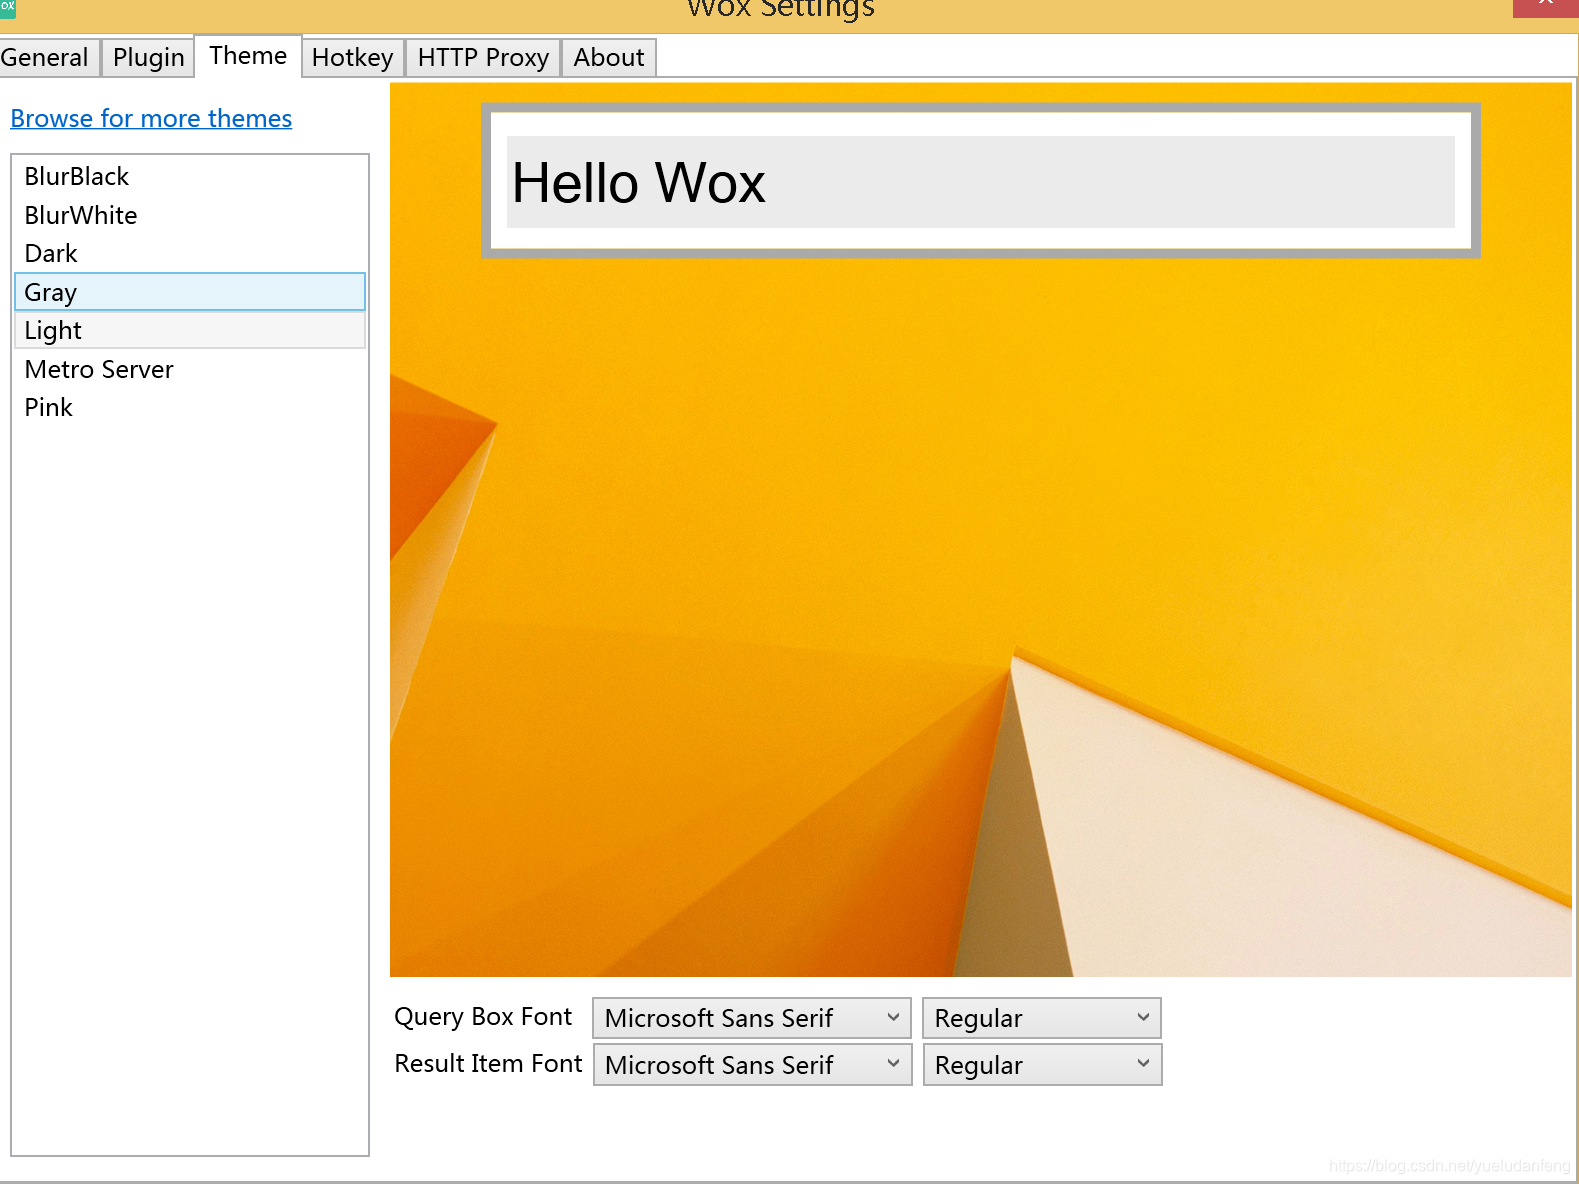Open the HTTP Proxy tab
The height and width of the screenshot is (1184, 1579).
(x=483, y=57)
